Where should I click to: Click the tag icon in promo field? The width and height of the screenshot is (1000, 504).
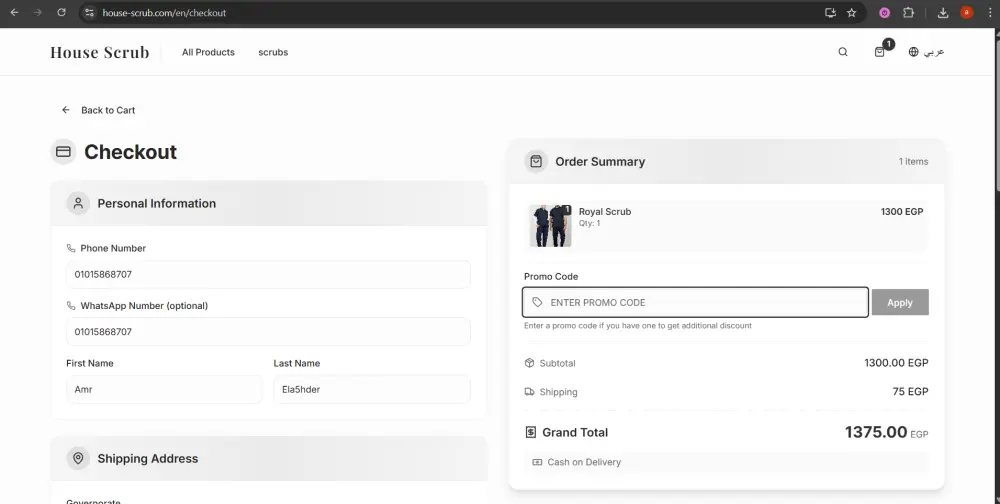point(537,302)
